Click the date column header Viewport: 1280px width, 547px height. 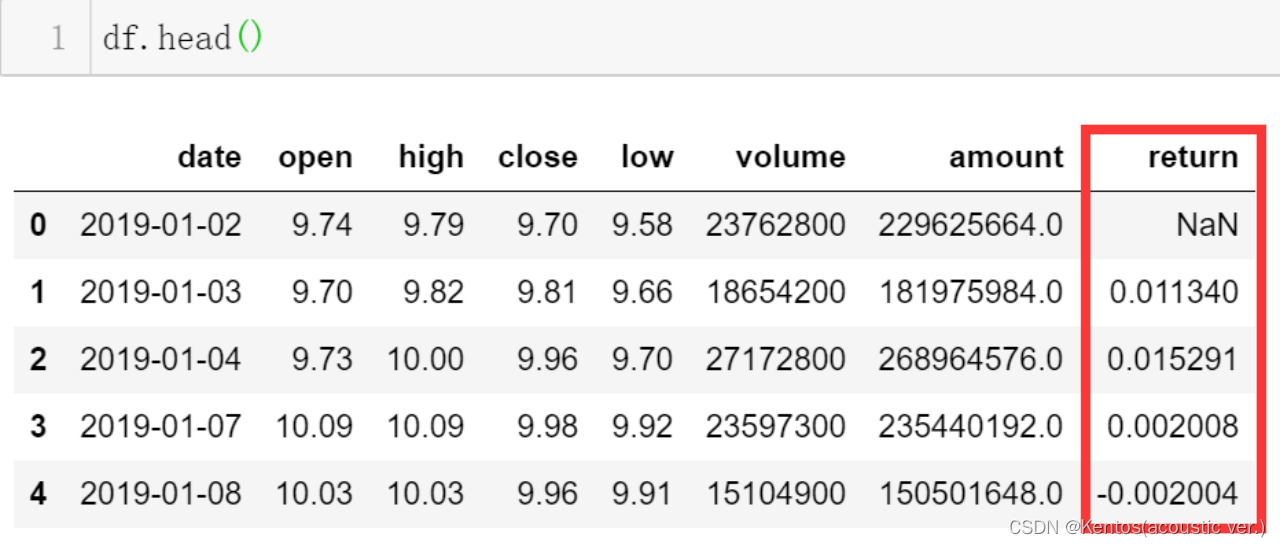point(209,157)
